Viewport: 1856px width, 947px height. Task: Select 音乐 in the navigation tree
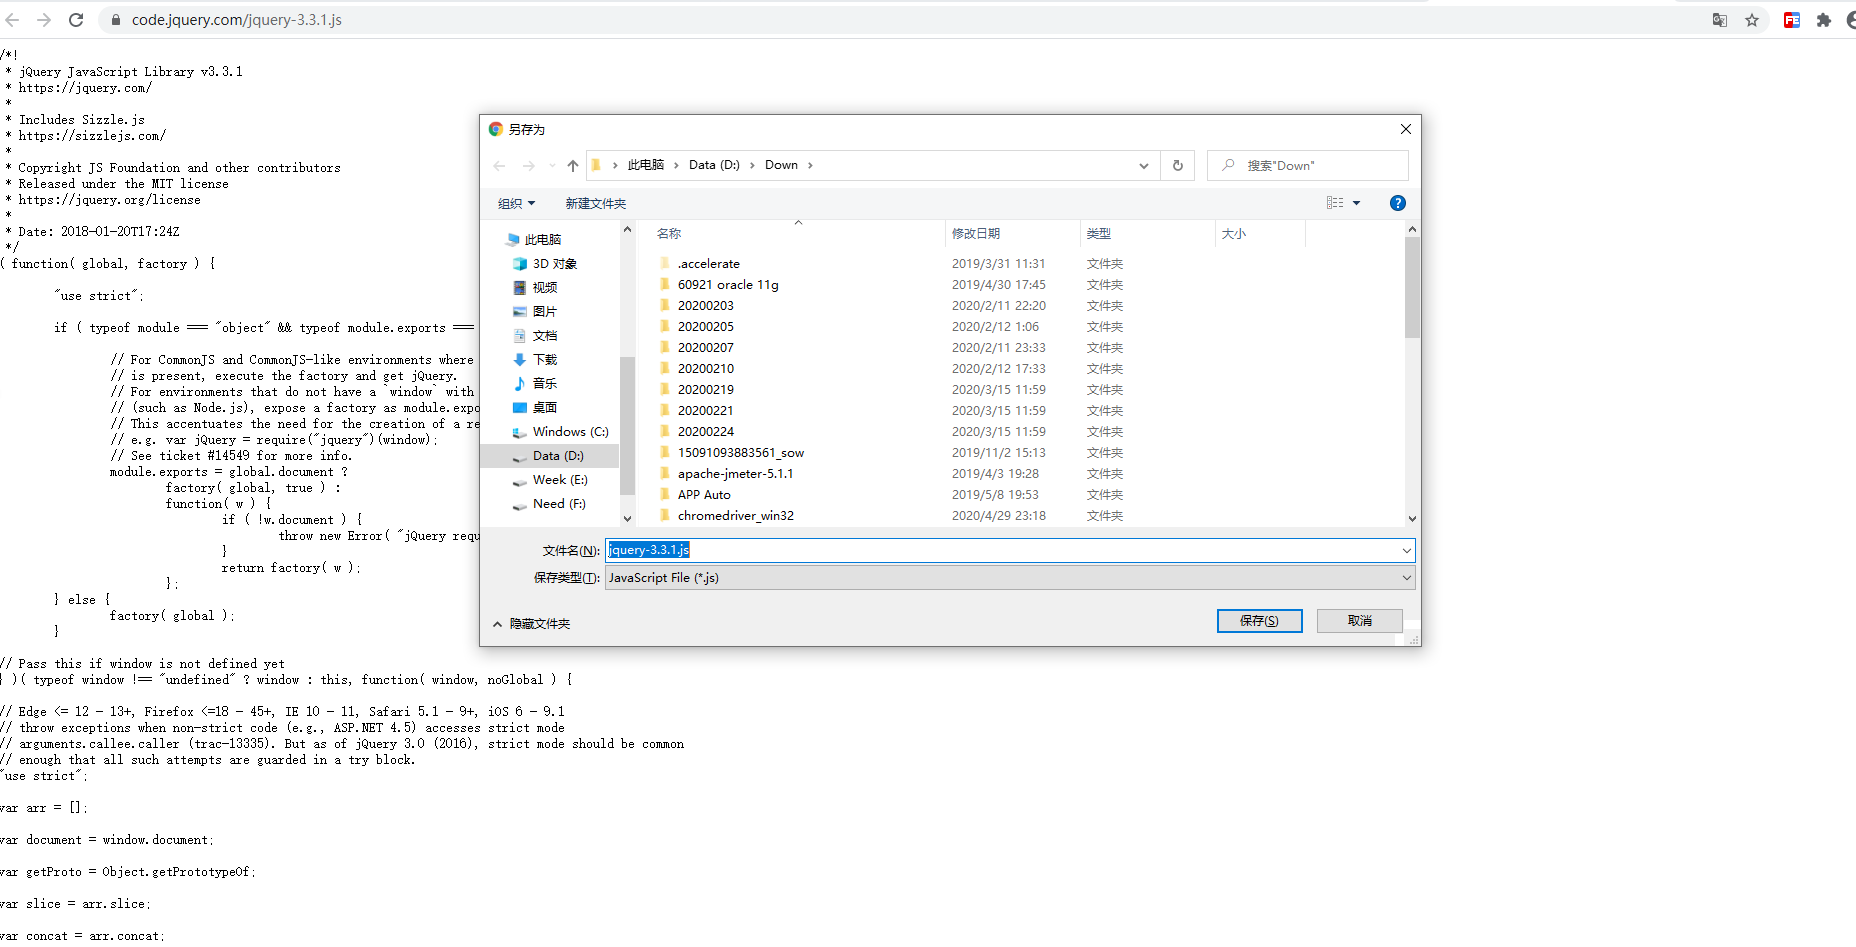545,384
